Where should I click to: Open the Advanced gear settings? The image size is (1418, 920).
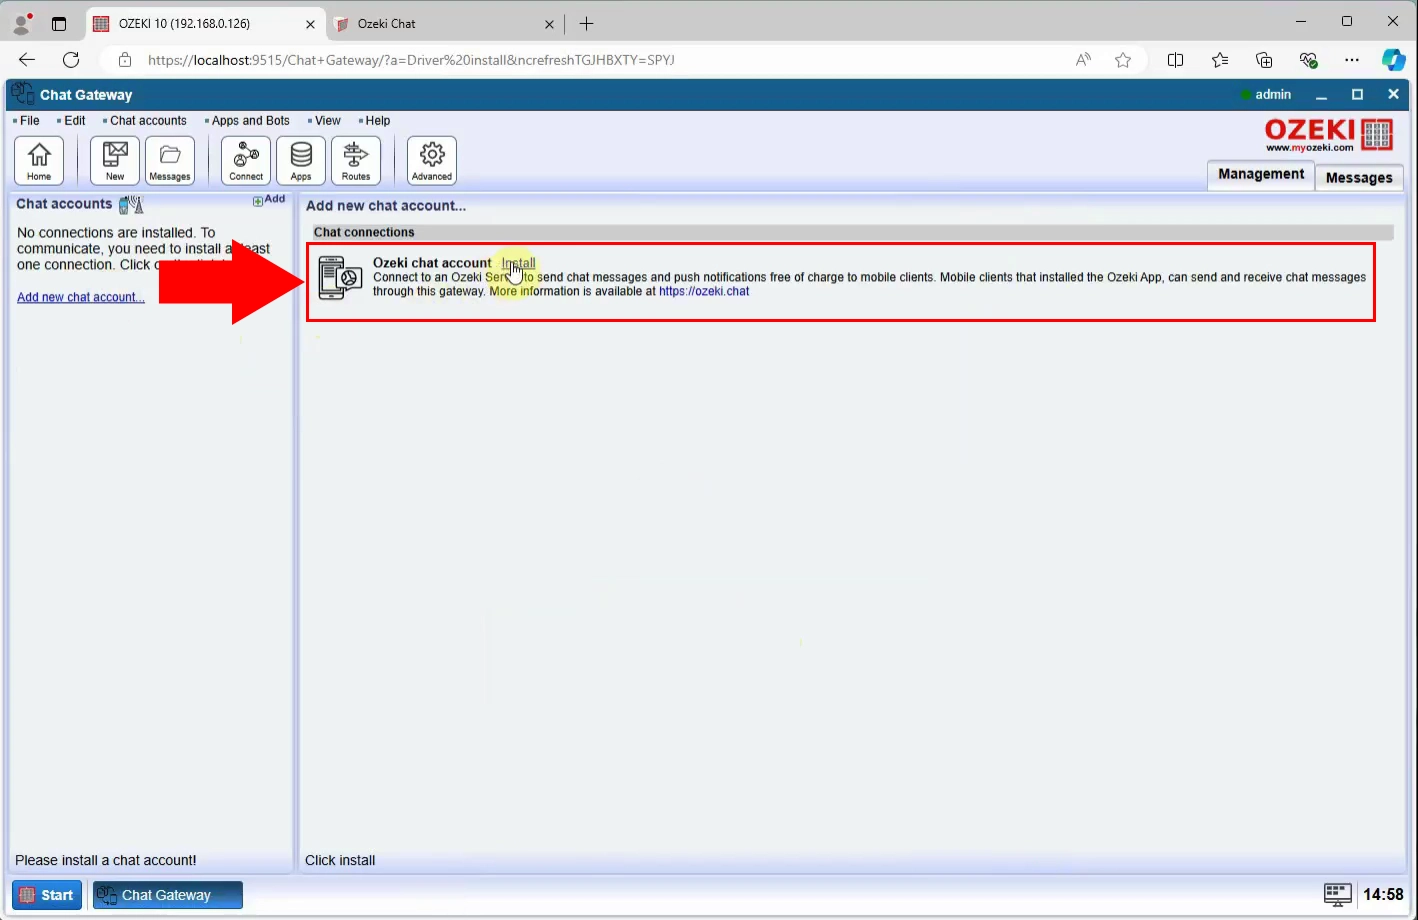tap(432, 160)
